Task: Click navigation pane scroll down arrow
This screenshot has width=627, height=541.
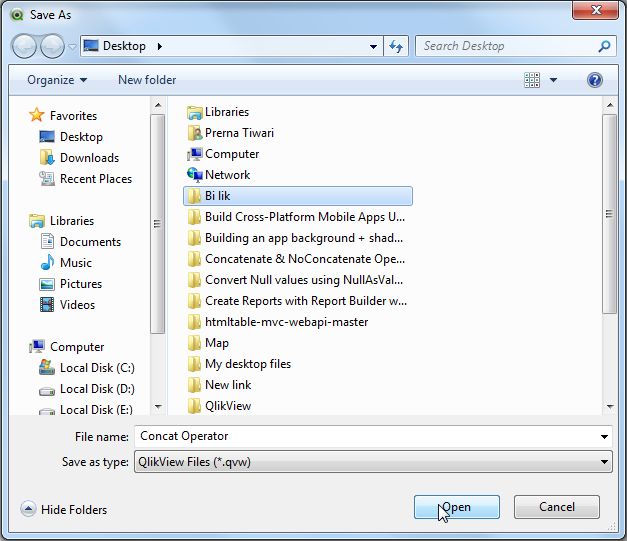Action: point(158,407)
